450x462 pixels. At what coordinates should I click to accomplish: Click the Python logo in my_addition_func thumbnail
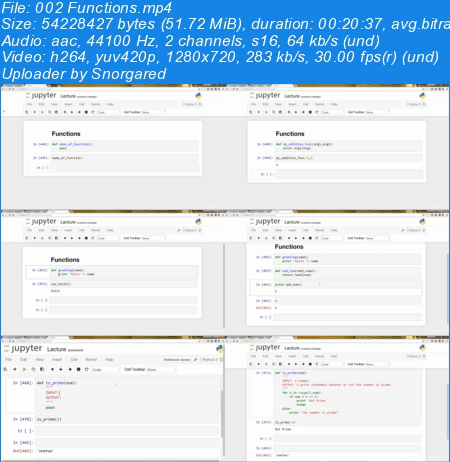coord(423,96)
